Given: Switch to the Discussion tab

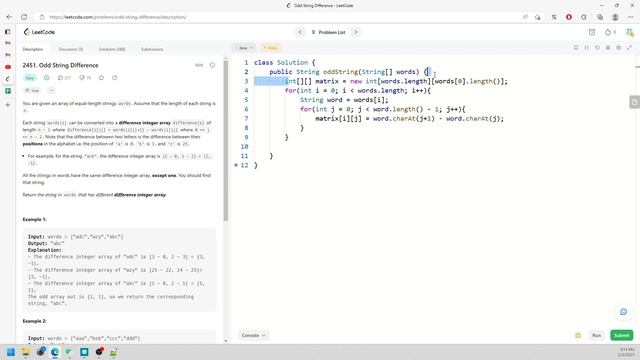Looking at the screenshot, I should 71,49.
